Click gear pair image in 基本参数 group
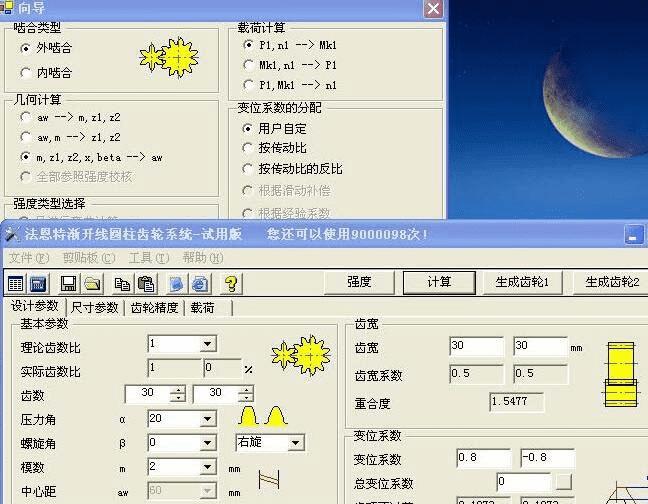 tap(301, 355)
